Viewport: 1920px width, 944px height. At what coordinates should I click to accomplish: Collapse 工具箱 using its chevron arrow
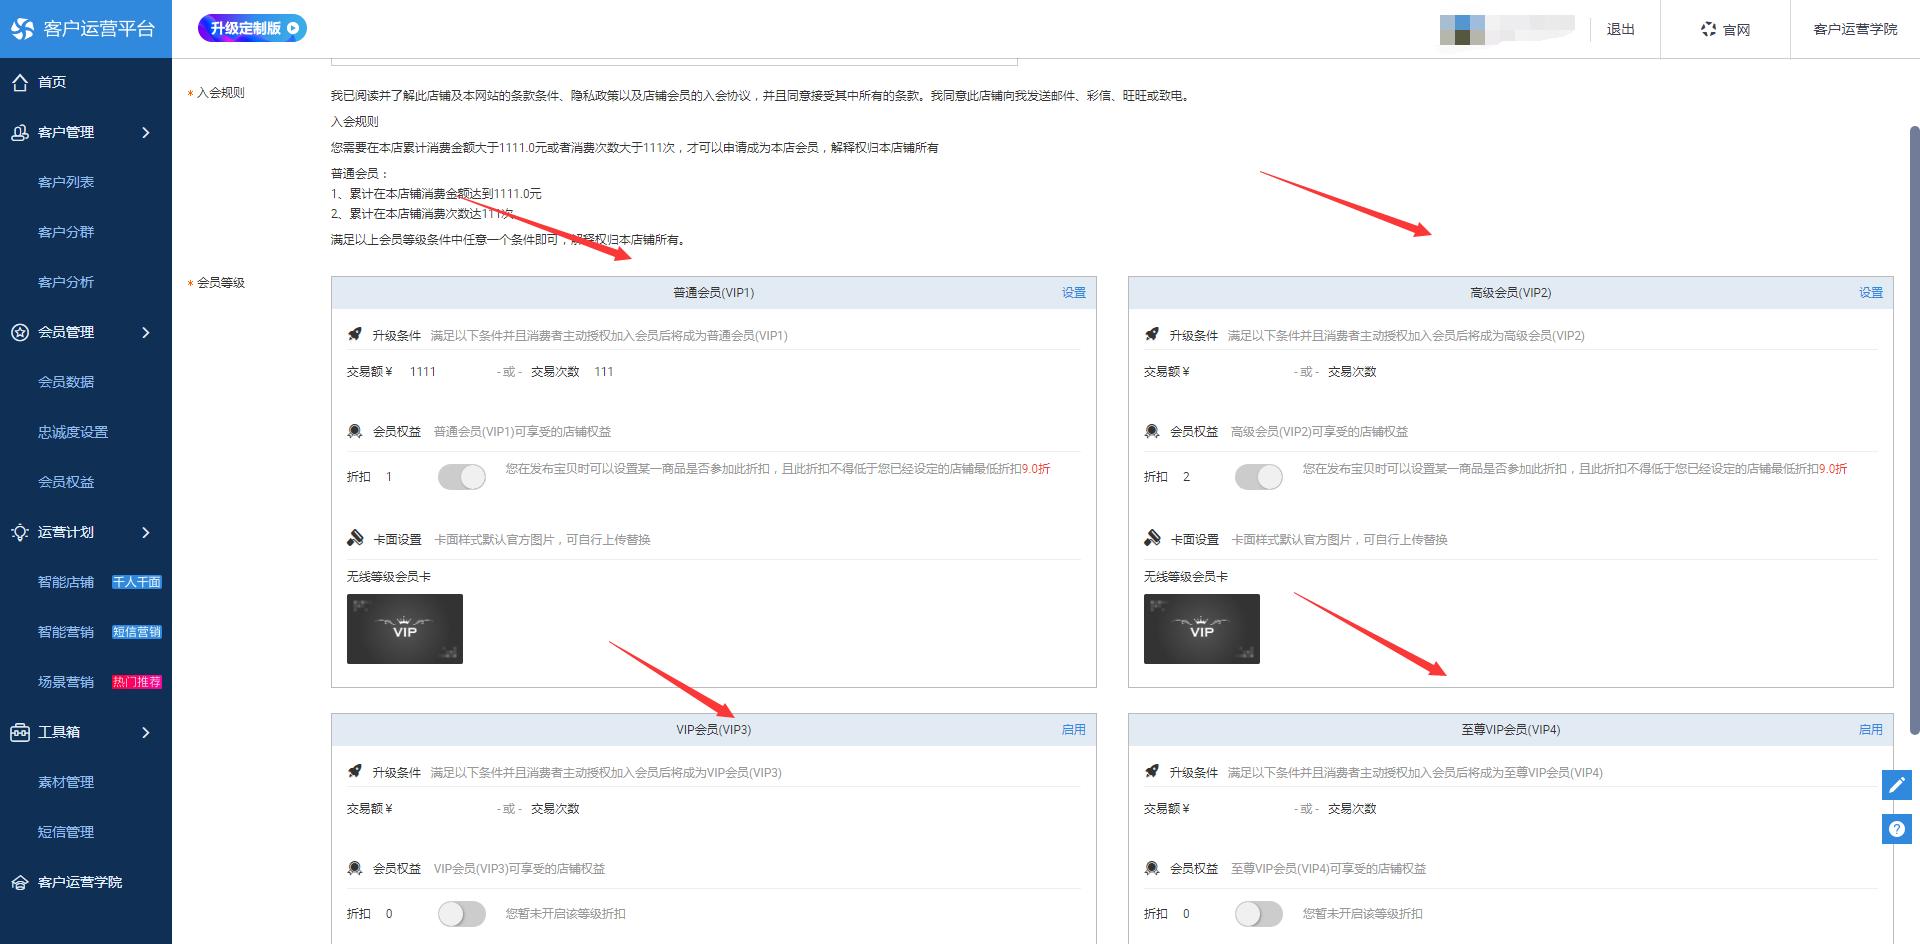[x=146, y=732]
